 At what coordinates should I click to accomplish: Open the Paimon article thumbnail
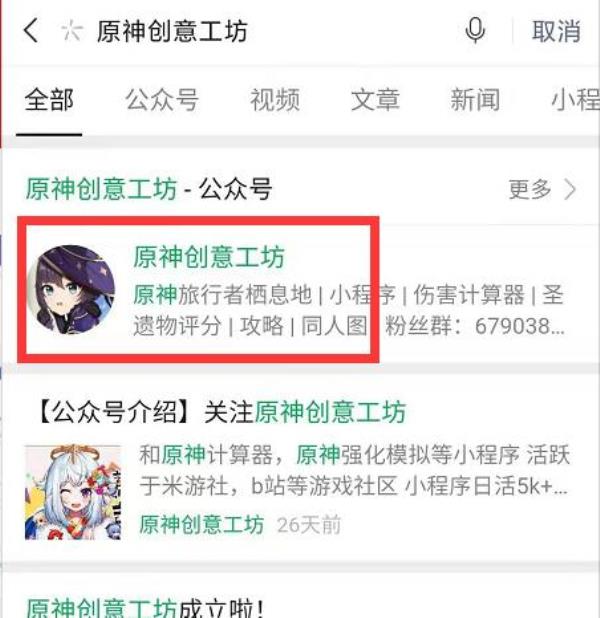[x=73, y=492]
